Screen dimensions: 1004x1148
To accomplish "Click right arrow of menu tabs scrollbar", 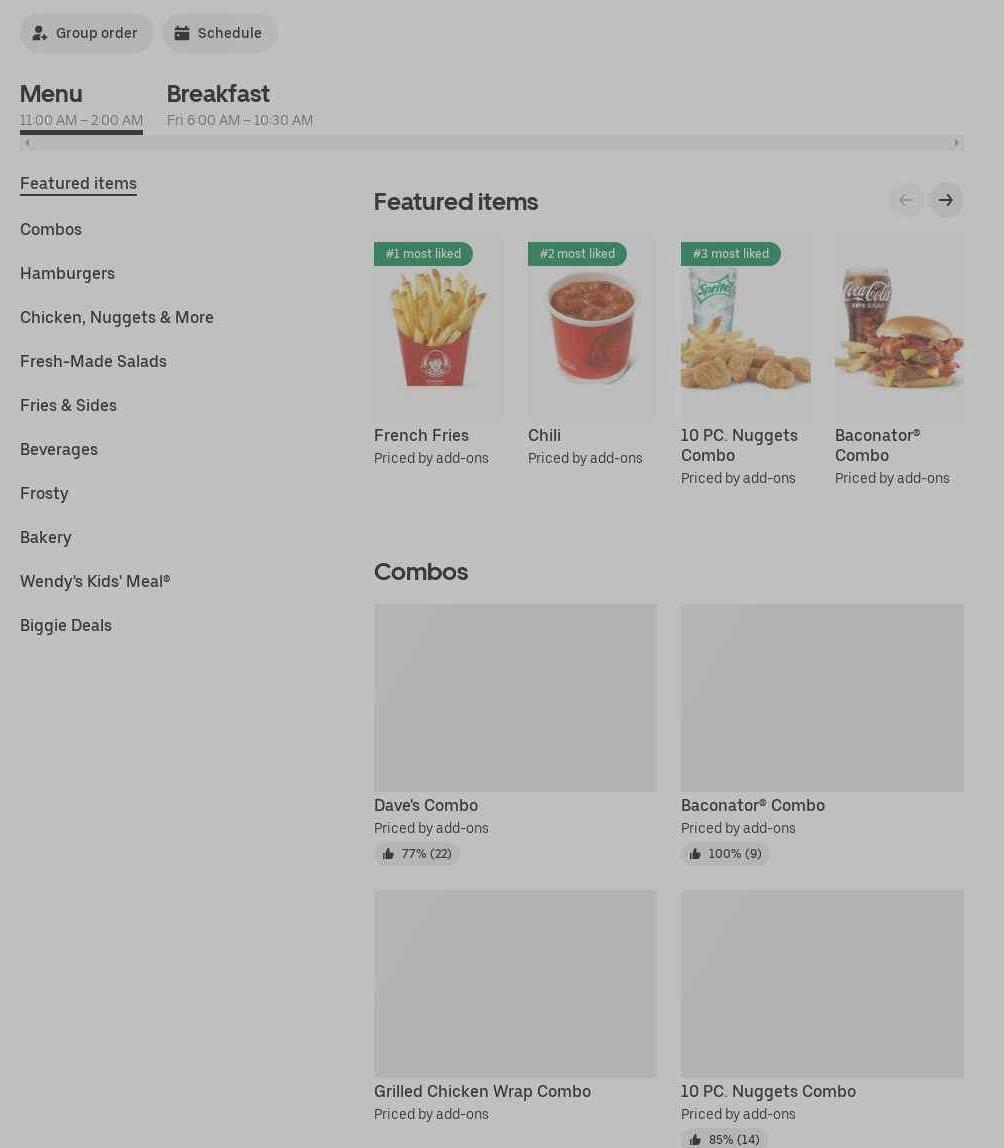I will [x=956, y=143].
